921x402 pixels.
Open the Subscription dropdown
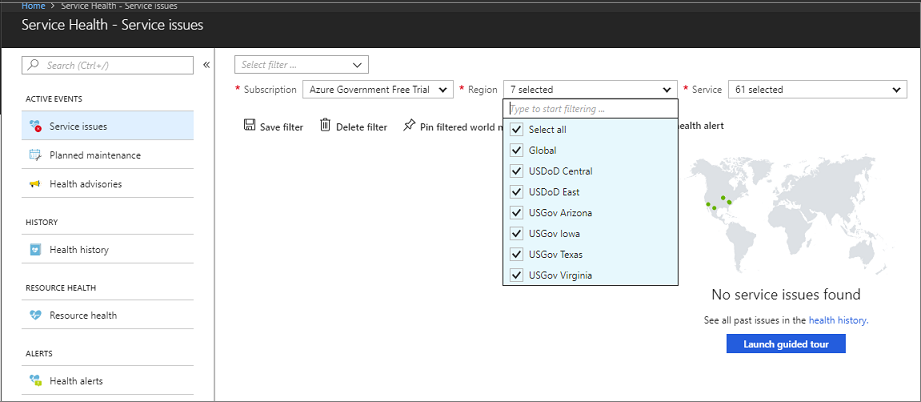(x=378, y=90)
